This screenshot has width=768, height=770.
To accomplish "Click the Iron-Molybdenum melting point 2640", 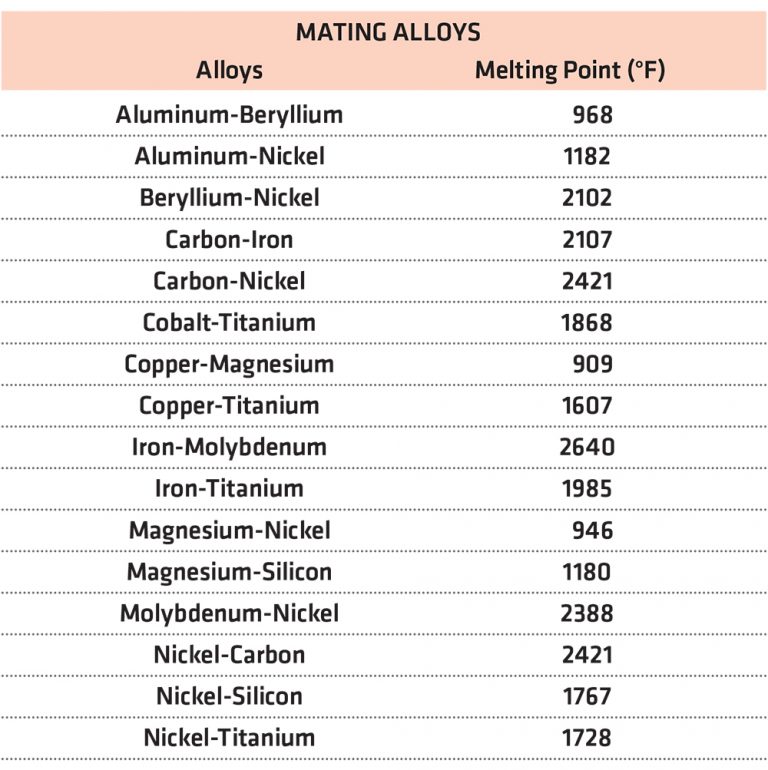I will pos(587,447).
